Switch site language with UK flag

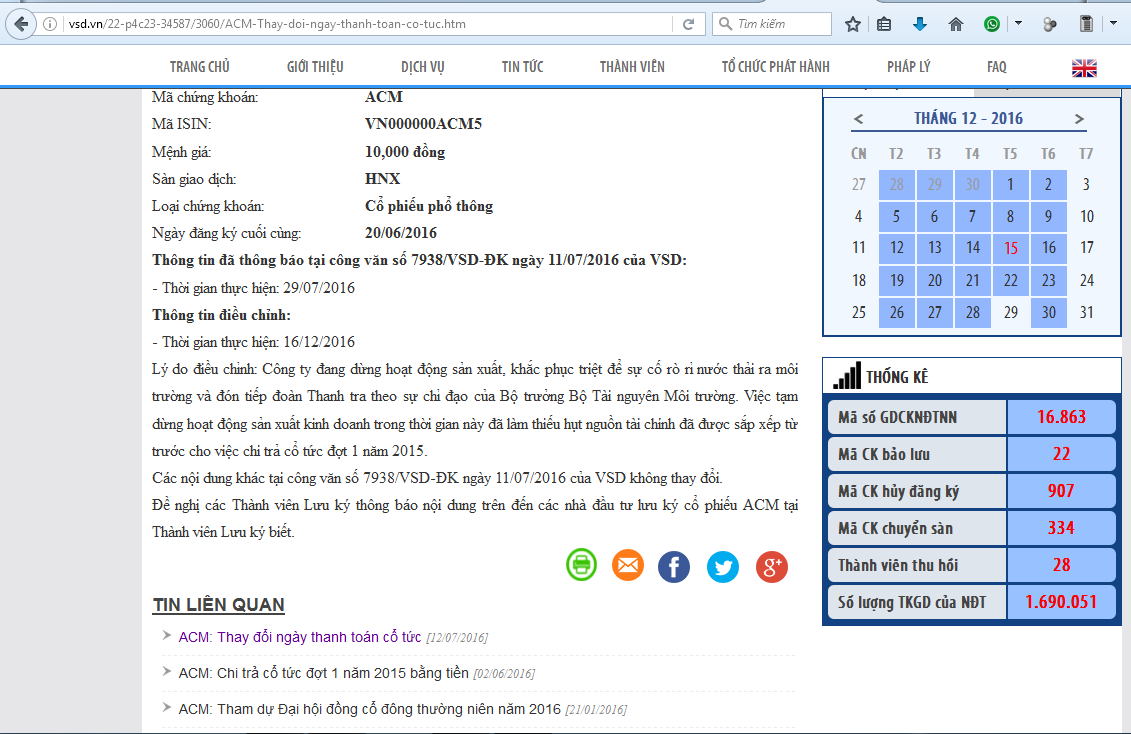[x=1084, y=68]
